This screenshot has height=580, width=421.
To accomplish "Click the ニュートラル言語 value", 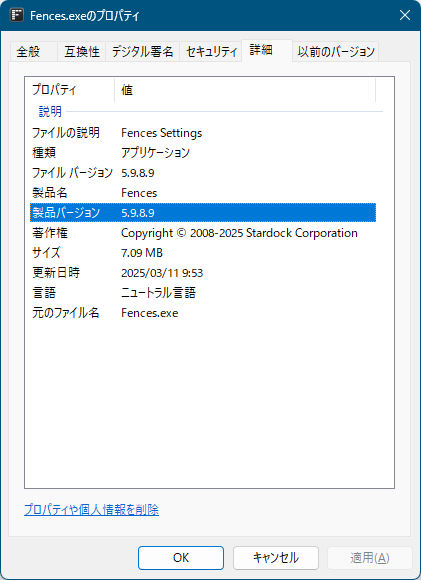I will 158,293.
